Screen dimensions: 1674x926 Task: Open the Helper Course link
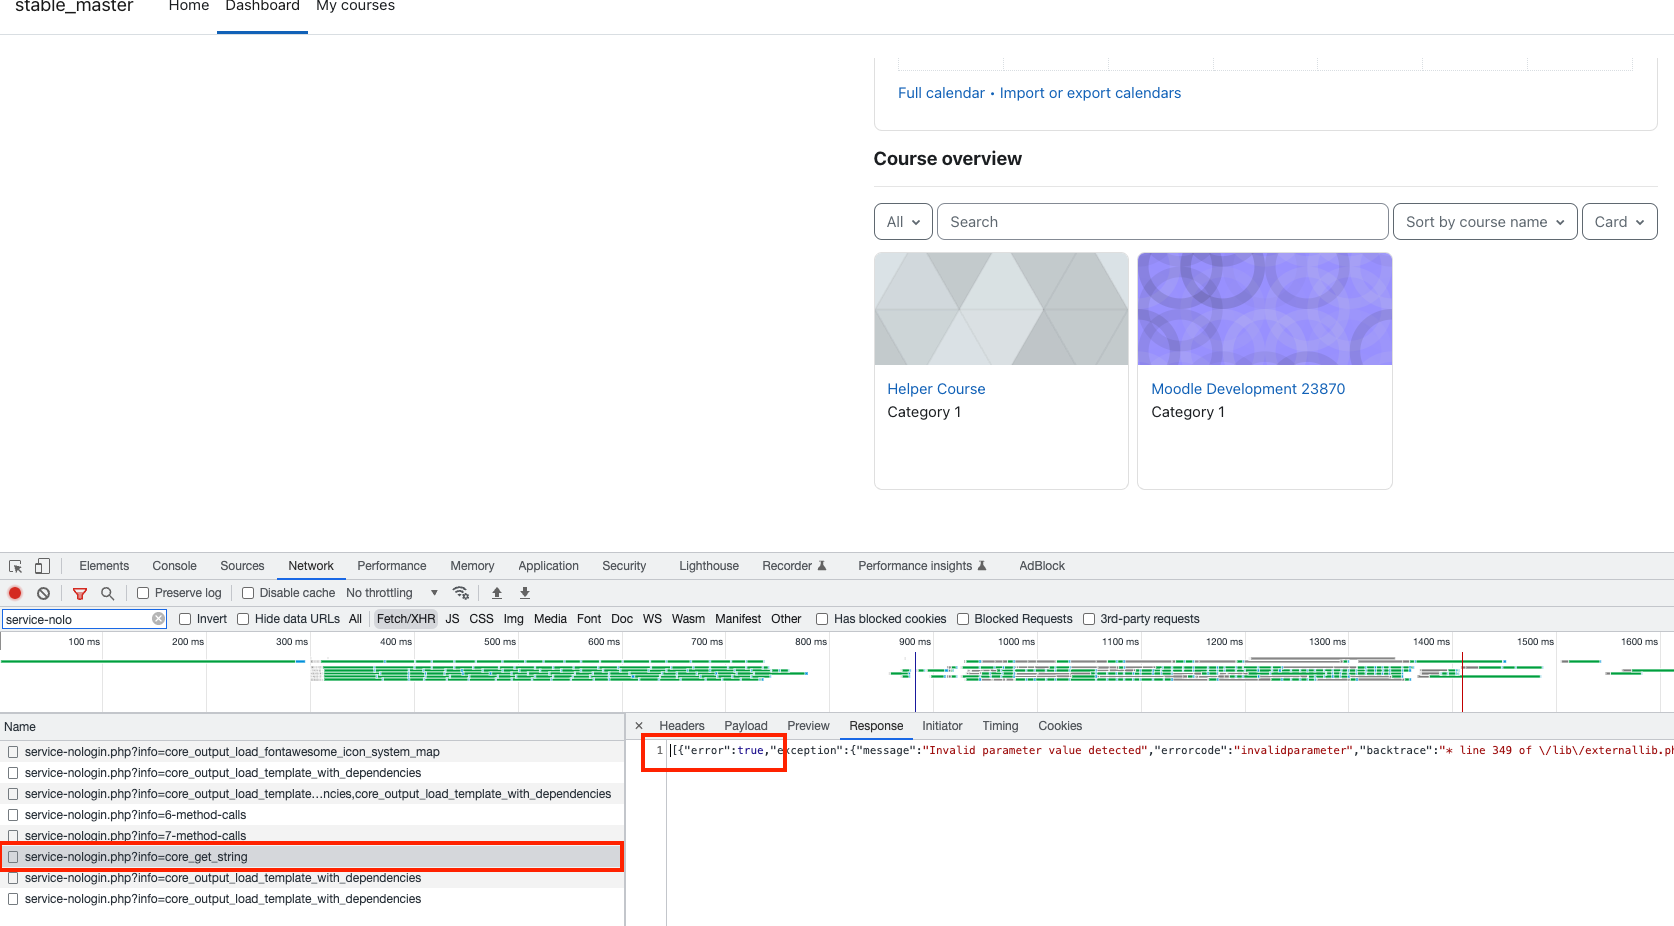(x=936, y=389)
